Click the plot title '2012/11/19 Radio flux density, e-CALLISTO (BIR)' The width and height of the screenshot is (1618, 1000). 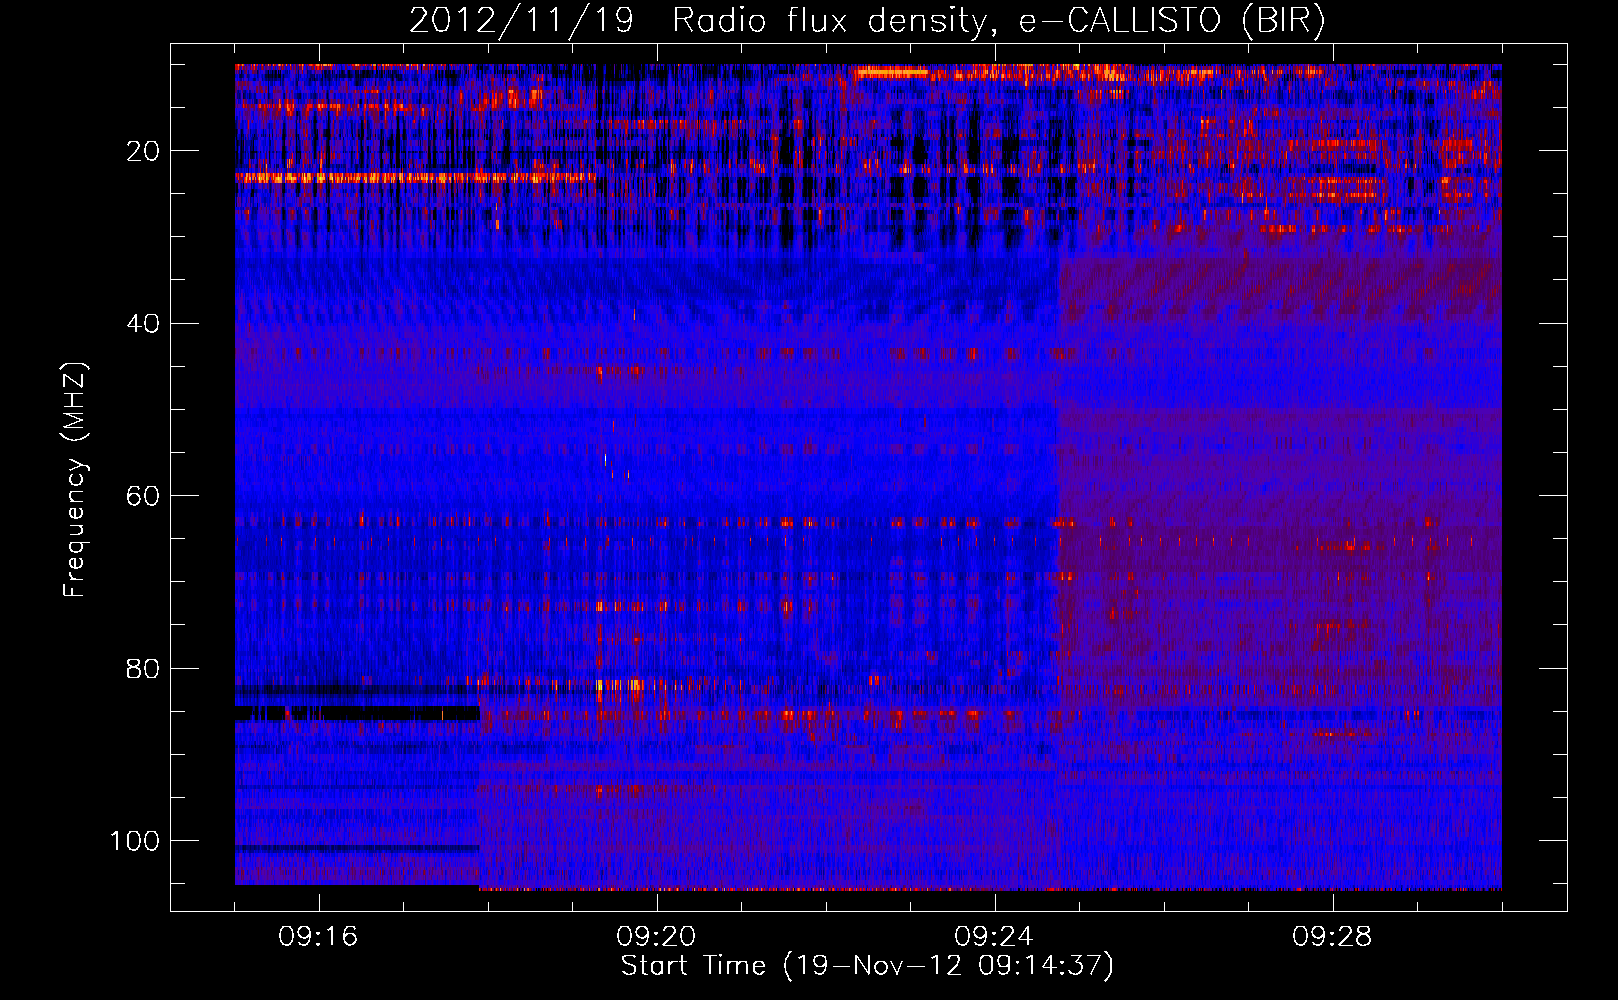(x=867, y=21)
